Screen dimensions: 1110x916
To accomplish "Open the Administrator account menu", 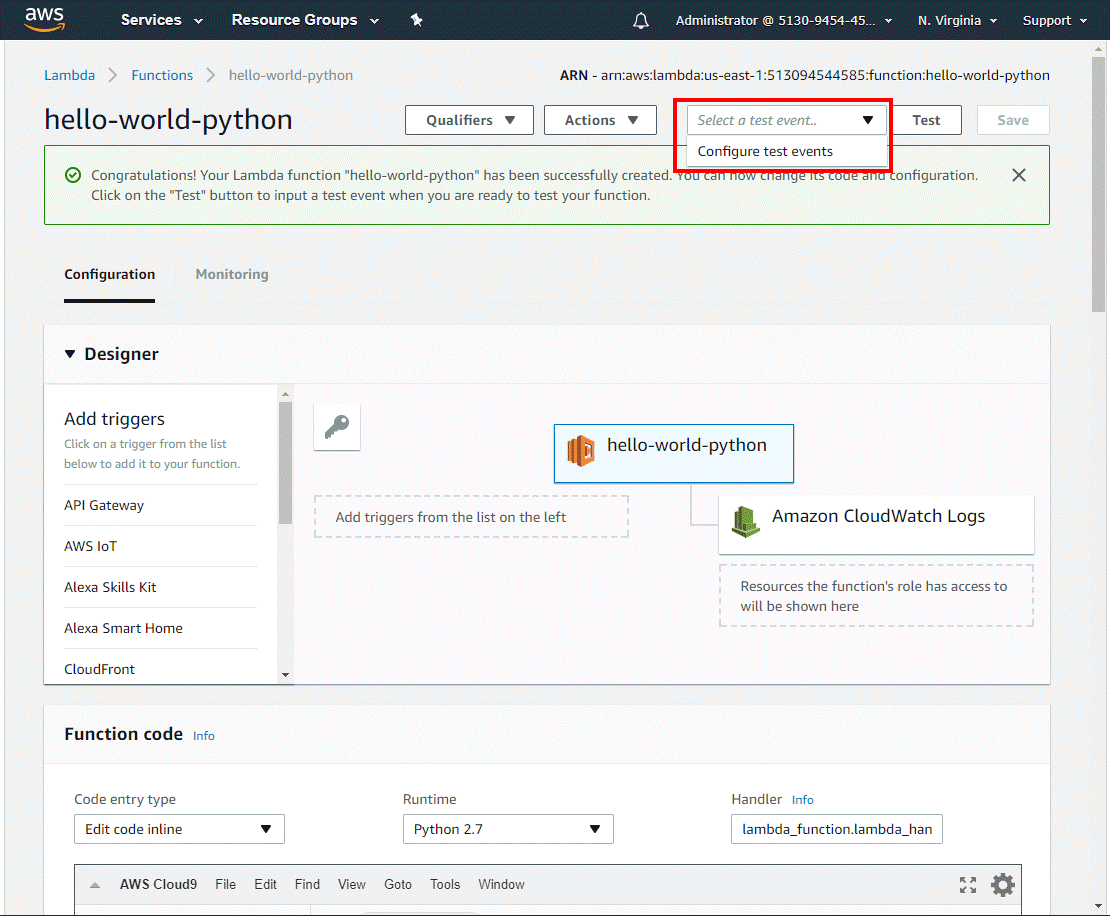I will tap(784, 21).
